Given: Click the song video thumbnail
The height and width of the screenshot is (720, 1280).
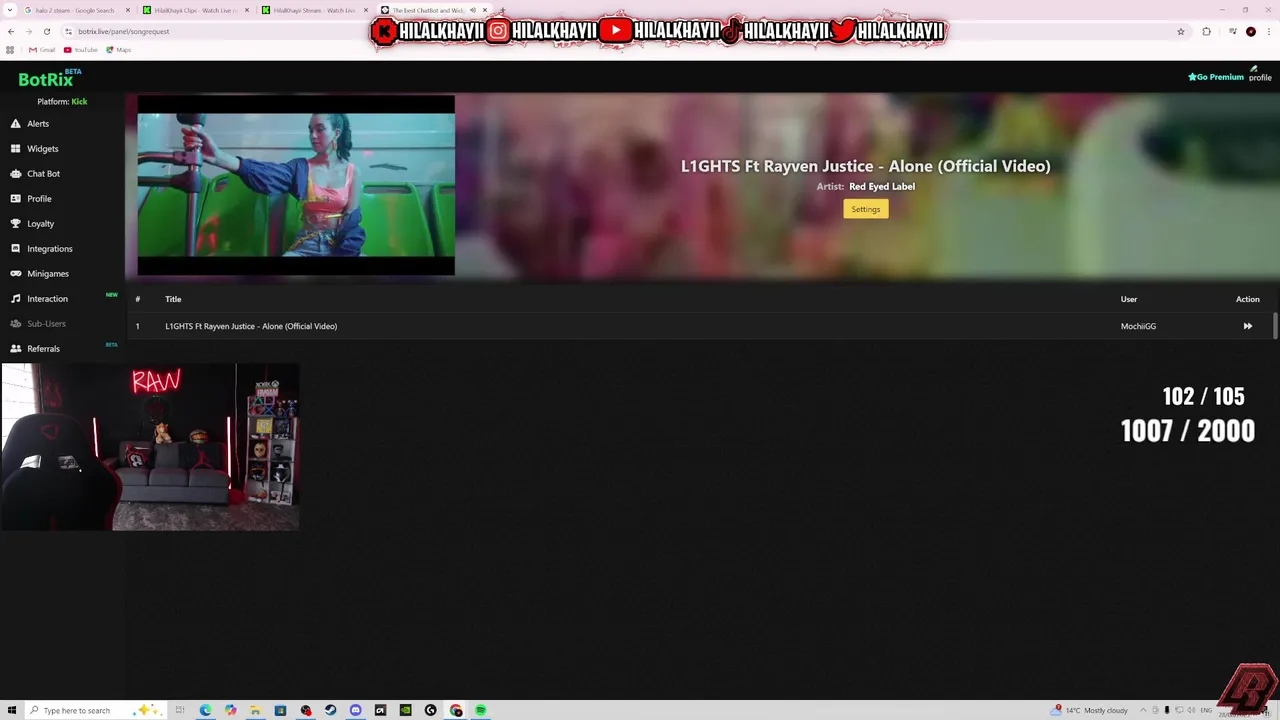Looking at the screenshot, I should pyautogui.click(x=296, y=186).
